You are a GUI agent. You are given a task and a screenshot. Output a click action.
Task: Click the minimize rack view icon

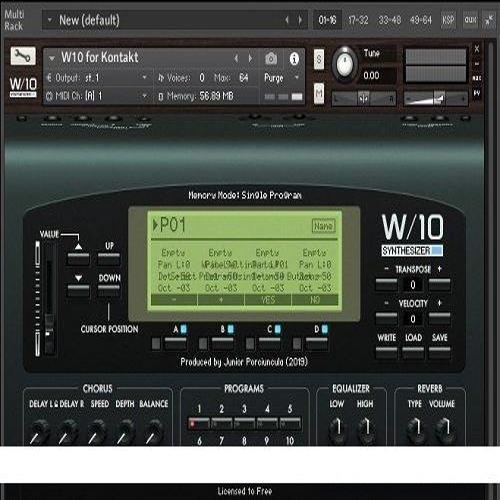(x=489, y=20)
